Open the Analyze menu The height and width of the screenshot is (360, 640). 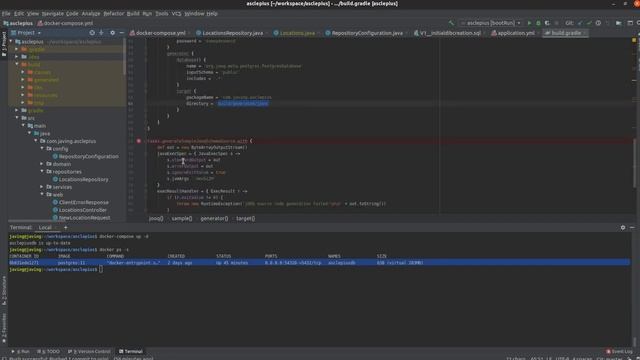coord(91,13)
